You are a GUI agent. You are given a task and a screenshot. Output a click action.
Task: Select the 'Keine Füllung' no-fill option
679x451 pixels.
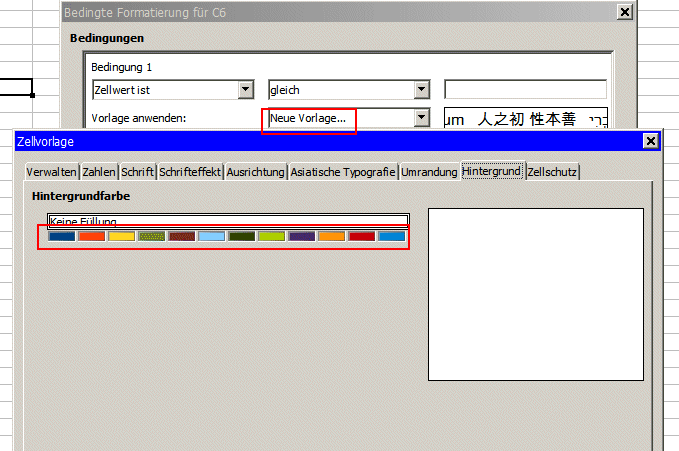(228, 221)
